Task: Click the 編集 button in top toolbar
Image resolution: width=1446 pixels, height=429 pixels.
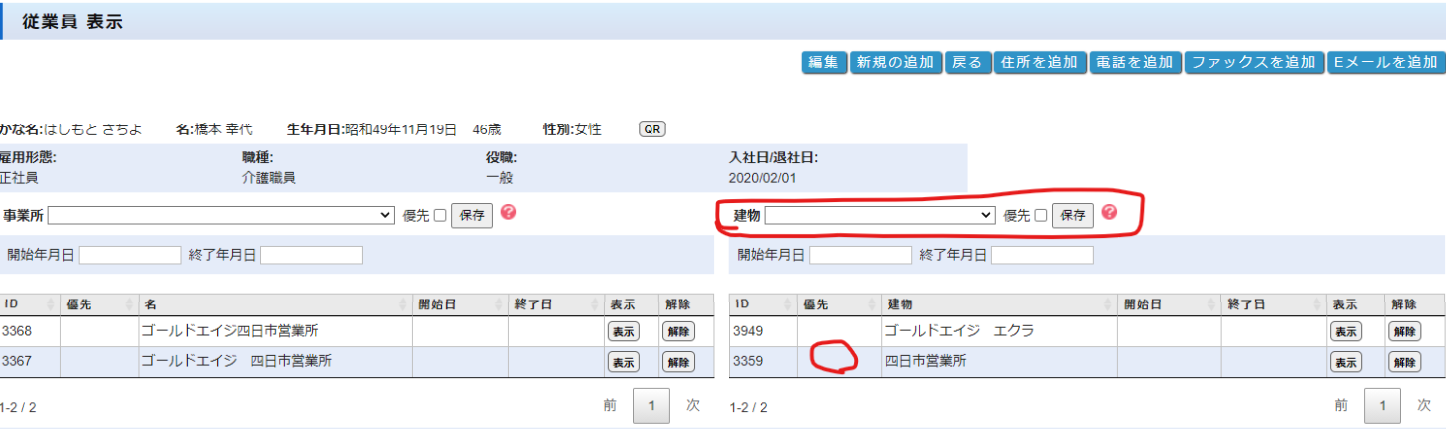Action: [823, 62]
